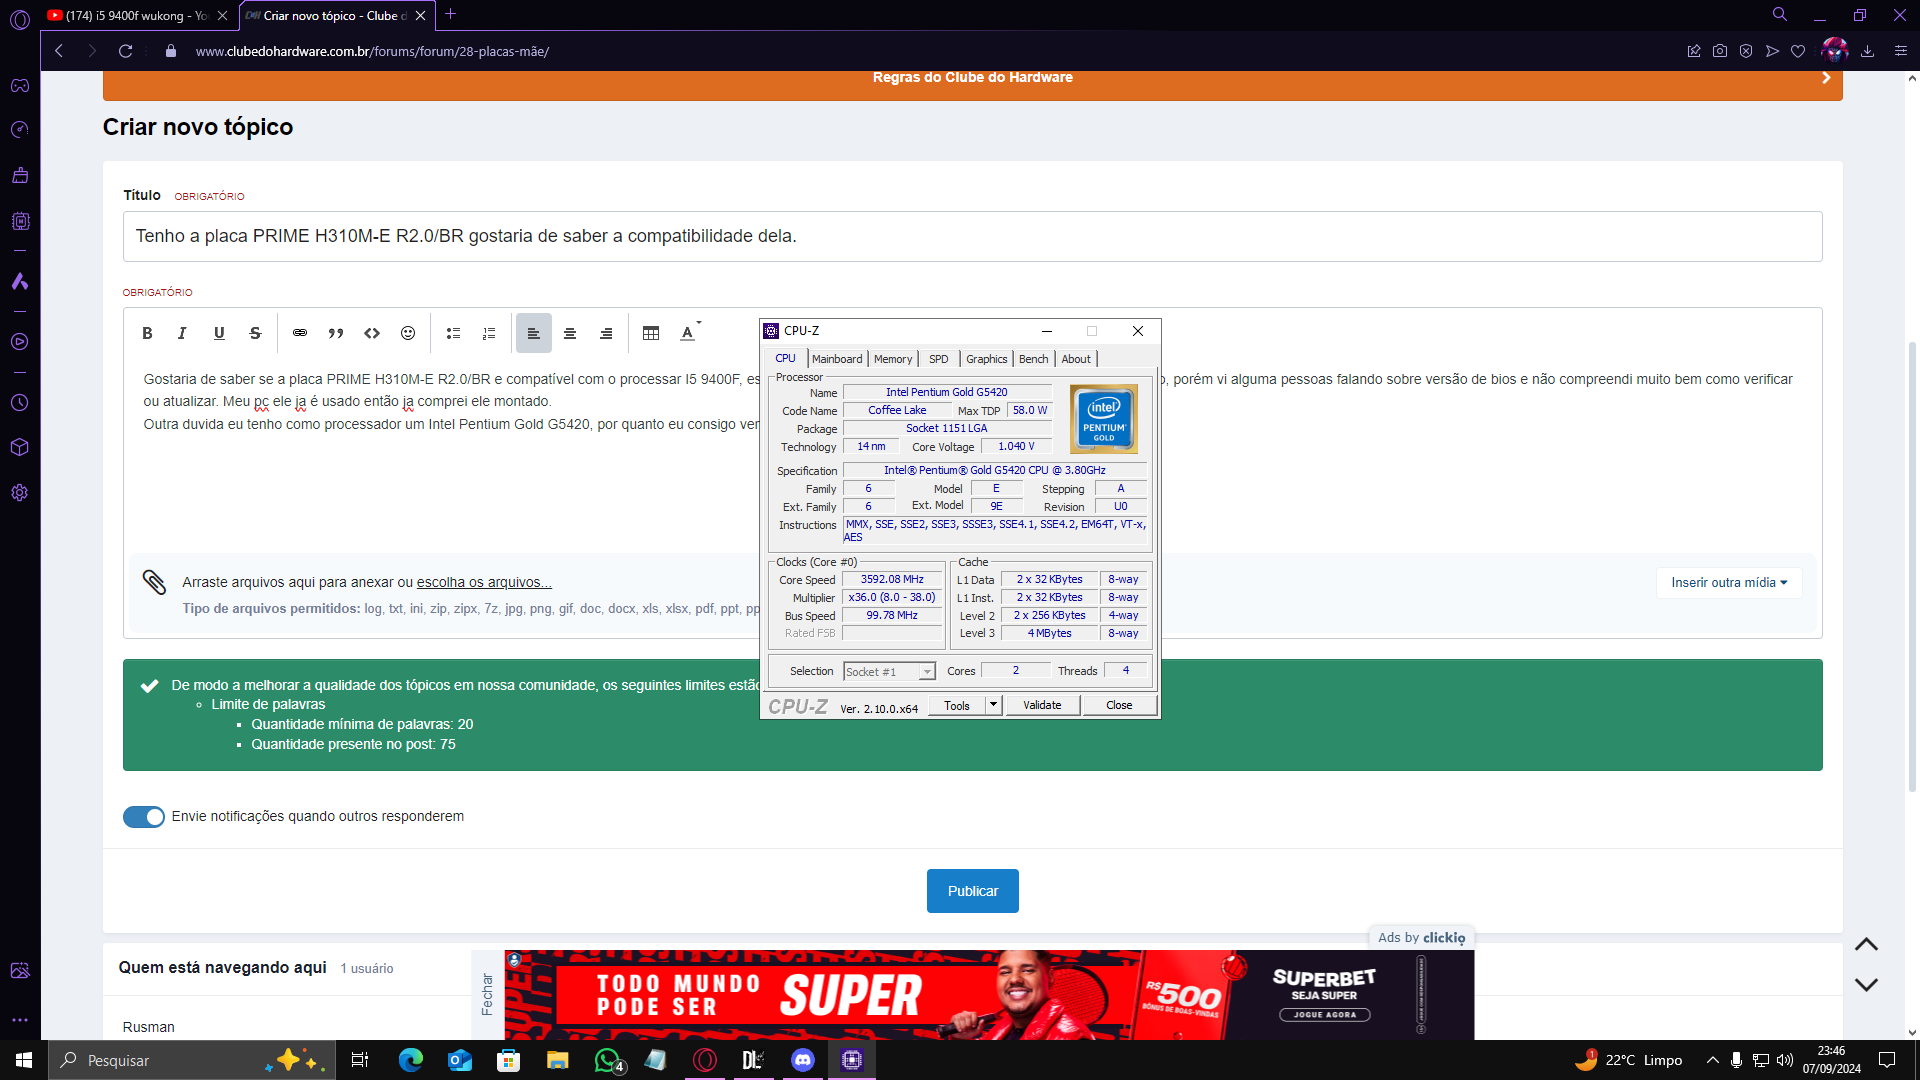
Task: Open the Inserir outra mídia dropdown
Action: click(1729, 583)
